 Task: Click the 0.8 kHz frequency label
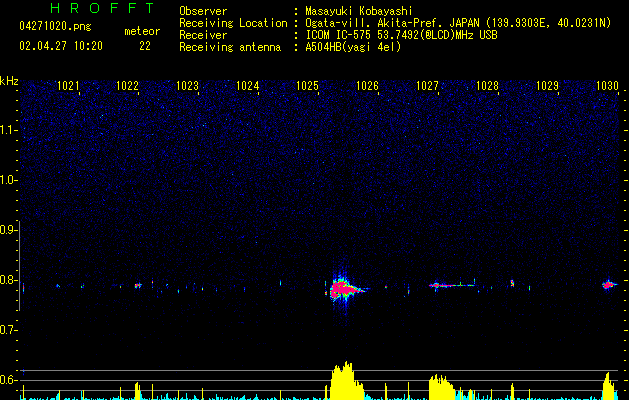pyautogui.click(x=8, y=280)
